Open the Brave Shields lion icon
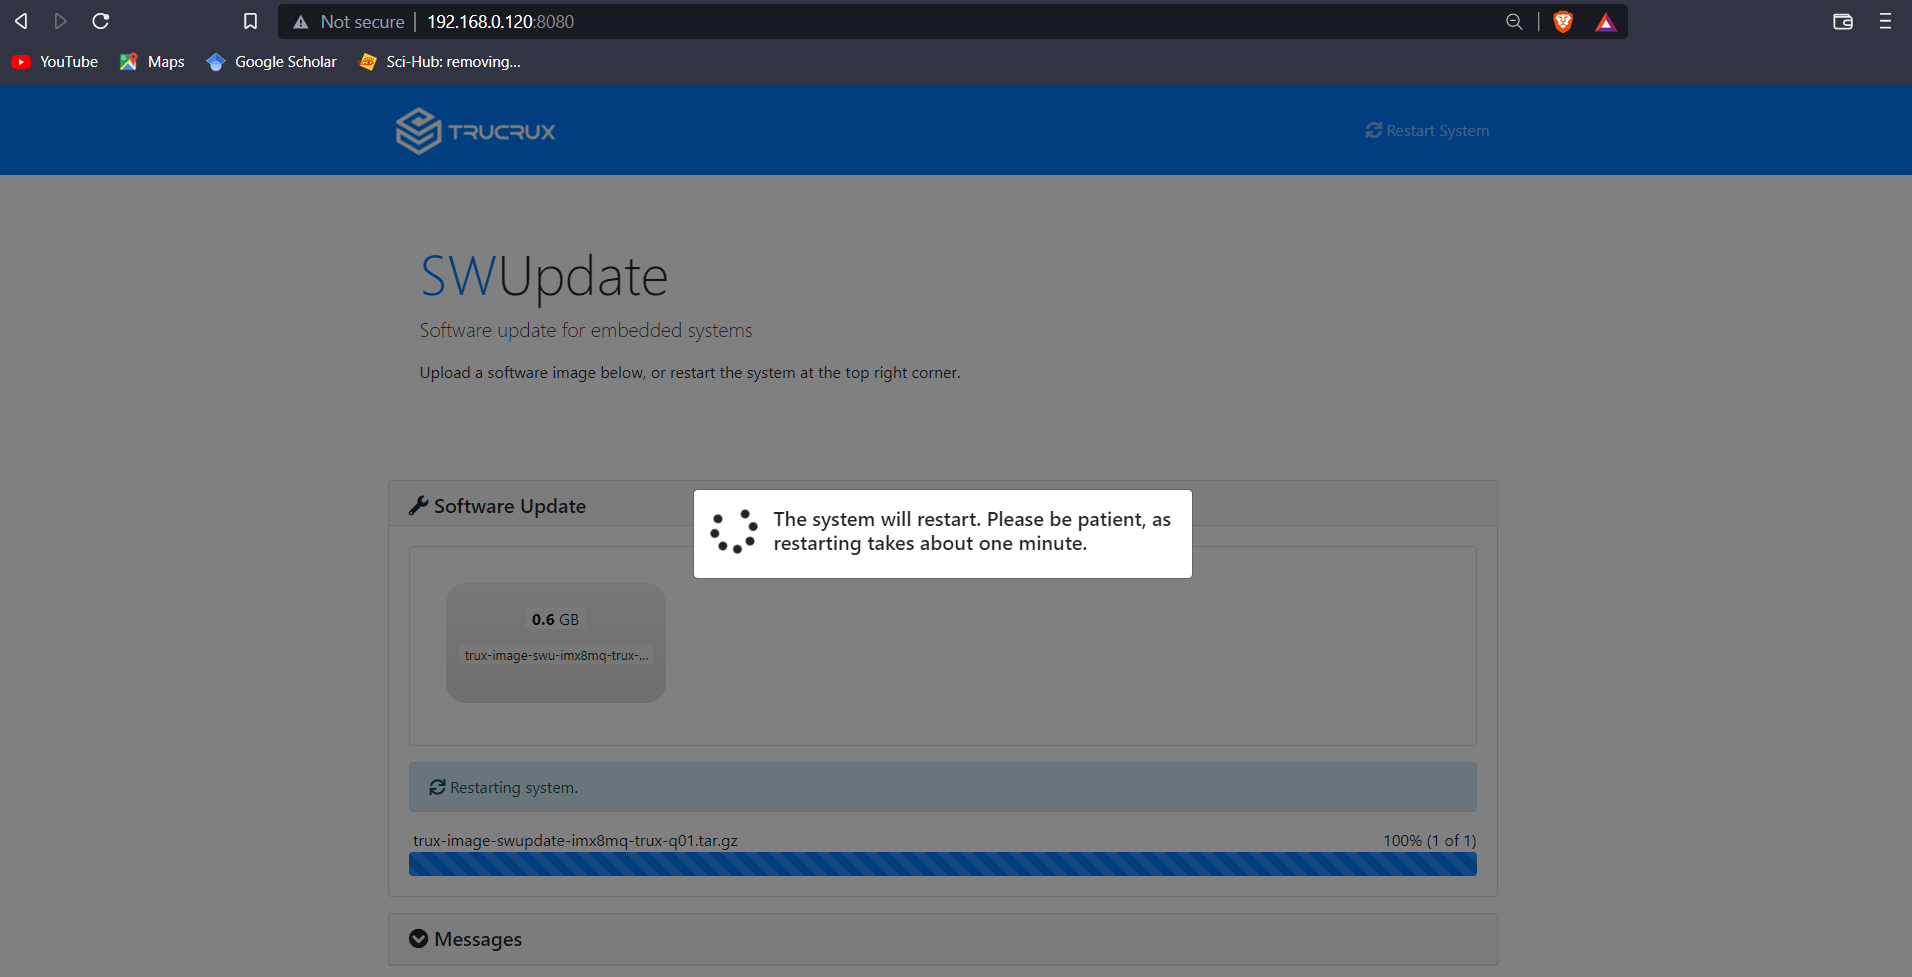 coord(1563,22)
